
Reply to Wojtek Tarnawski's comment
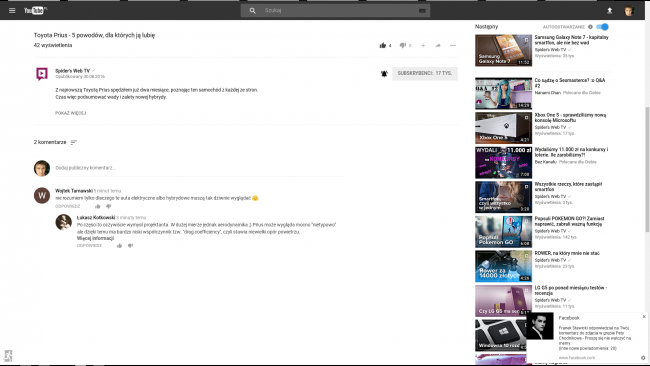[x=68, y=206]
